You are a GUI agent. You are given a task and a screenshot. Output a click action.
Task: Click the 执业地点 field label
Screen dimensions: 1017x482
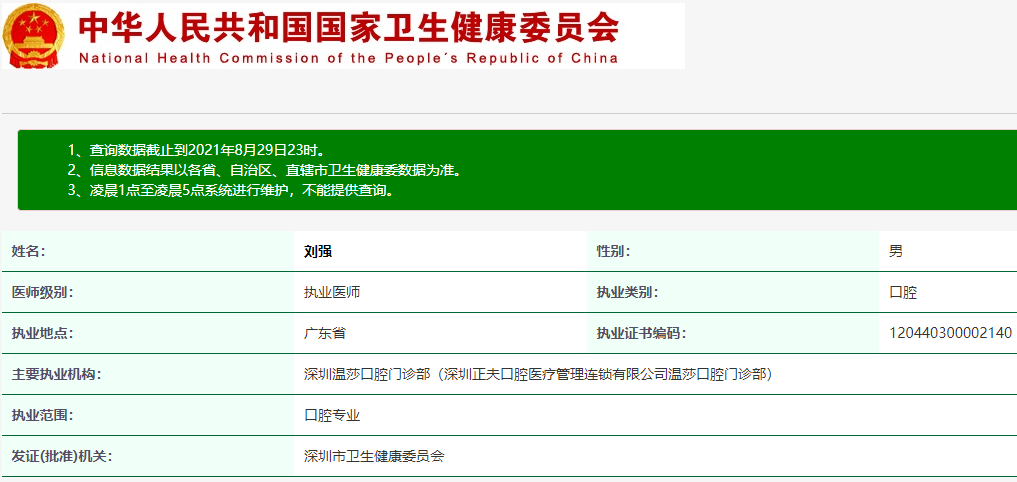pyautogui.click(x=42, y=334)
